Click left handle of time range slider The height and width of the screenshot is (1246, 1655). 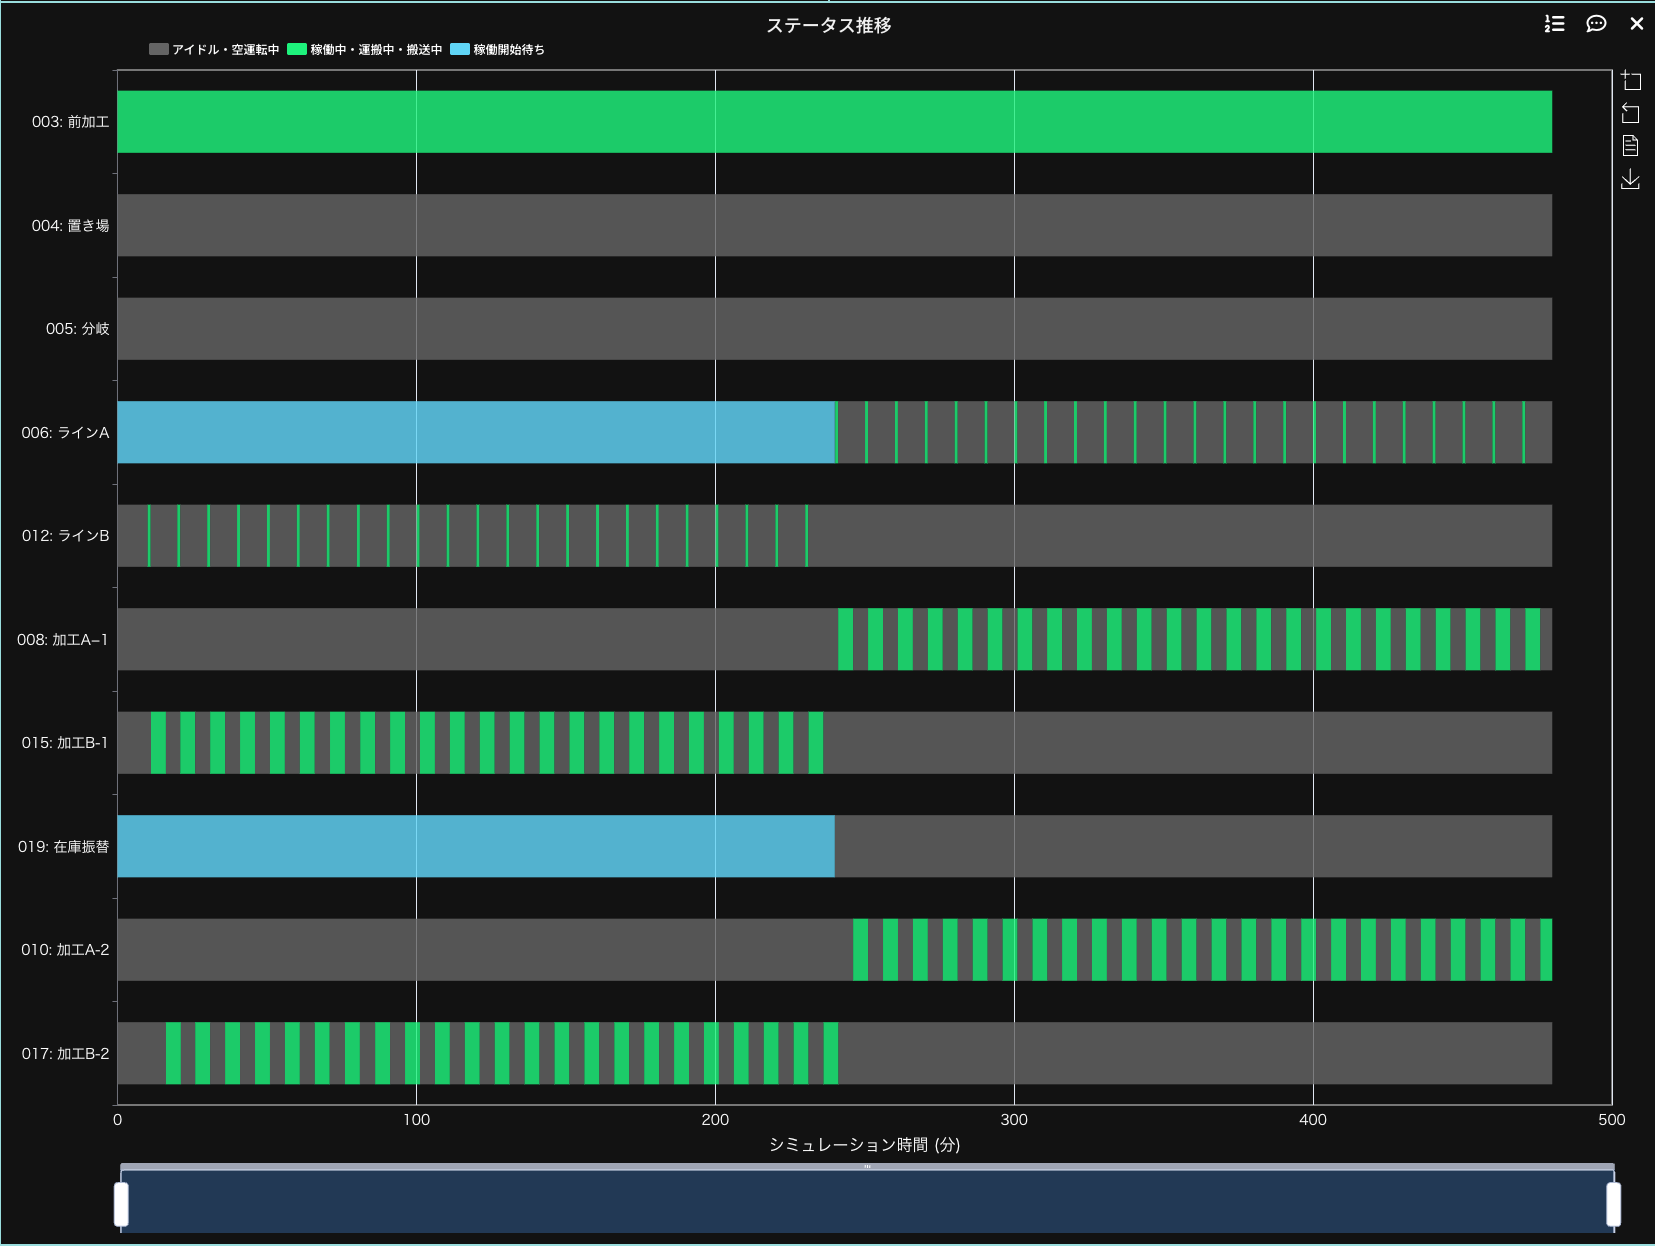121,1204
